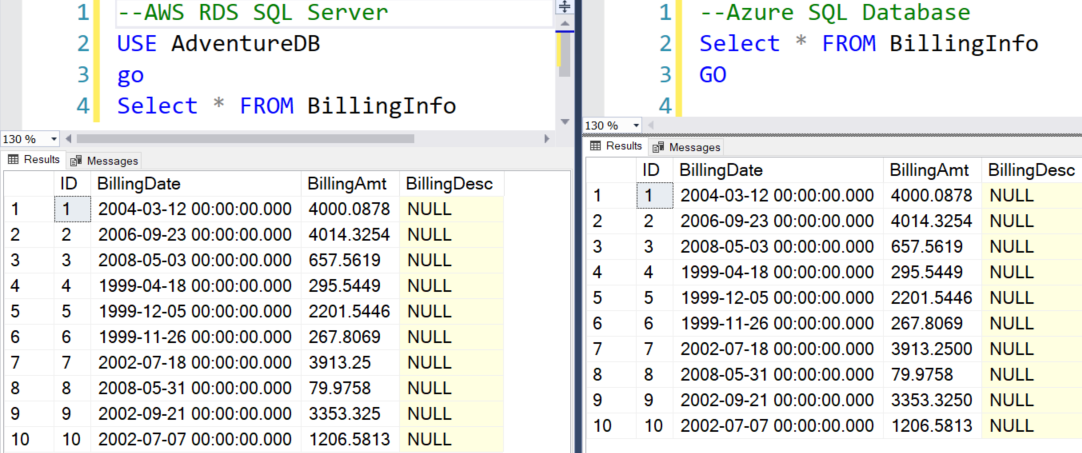Click 4000.0878 amount cell in AWS results
Image resolution: width=1082 pixels, height=453 pixels.
tap(351, 209)
